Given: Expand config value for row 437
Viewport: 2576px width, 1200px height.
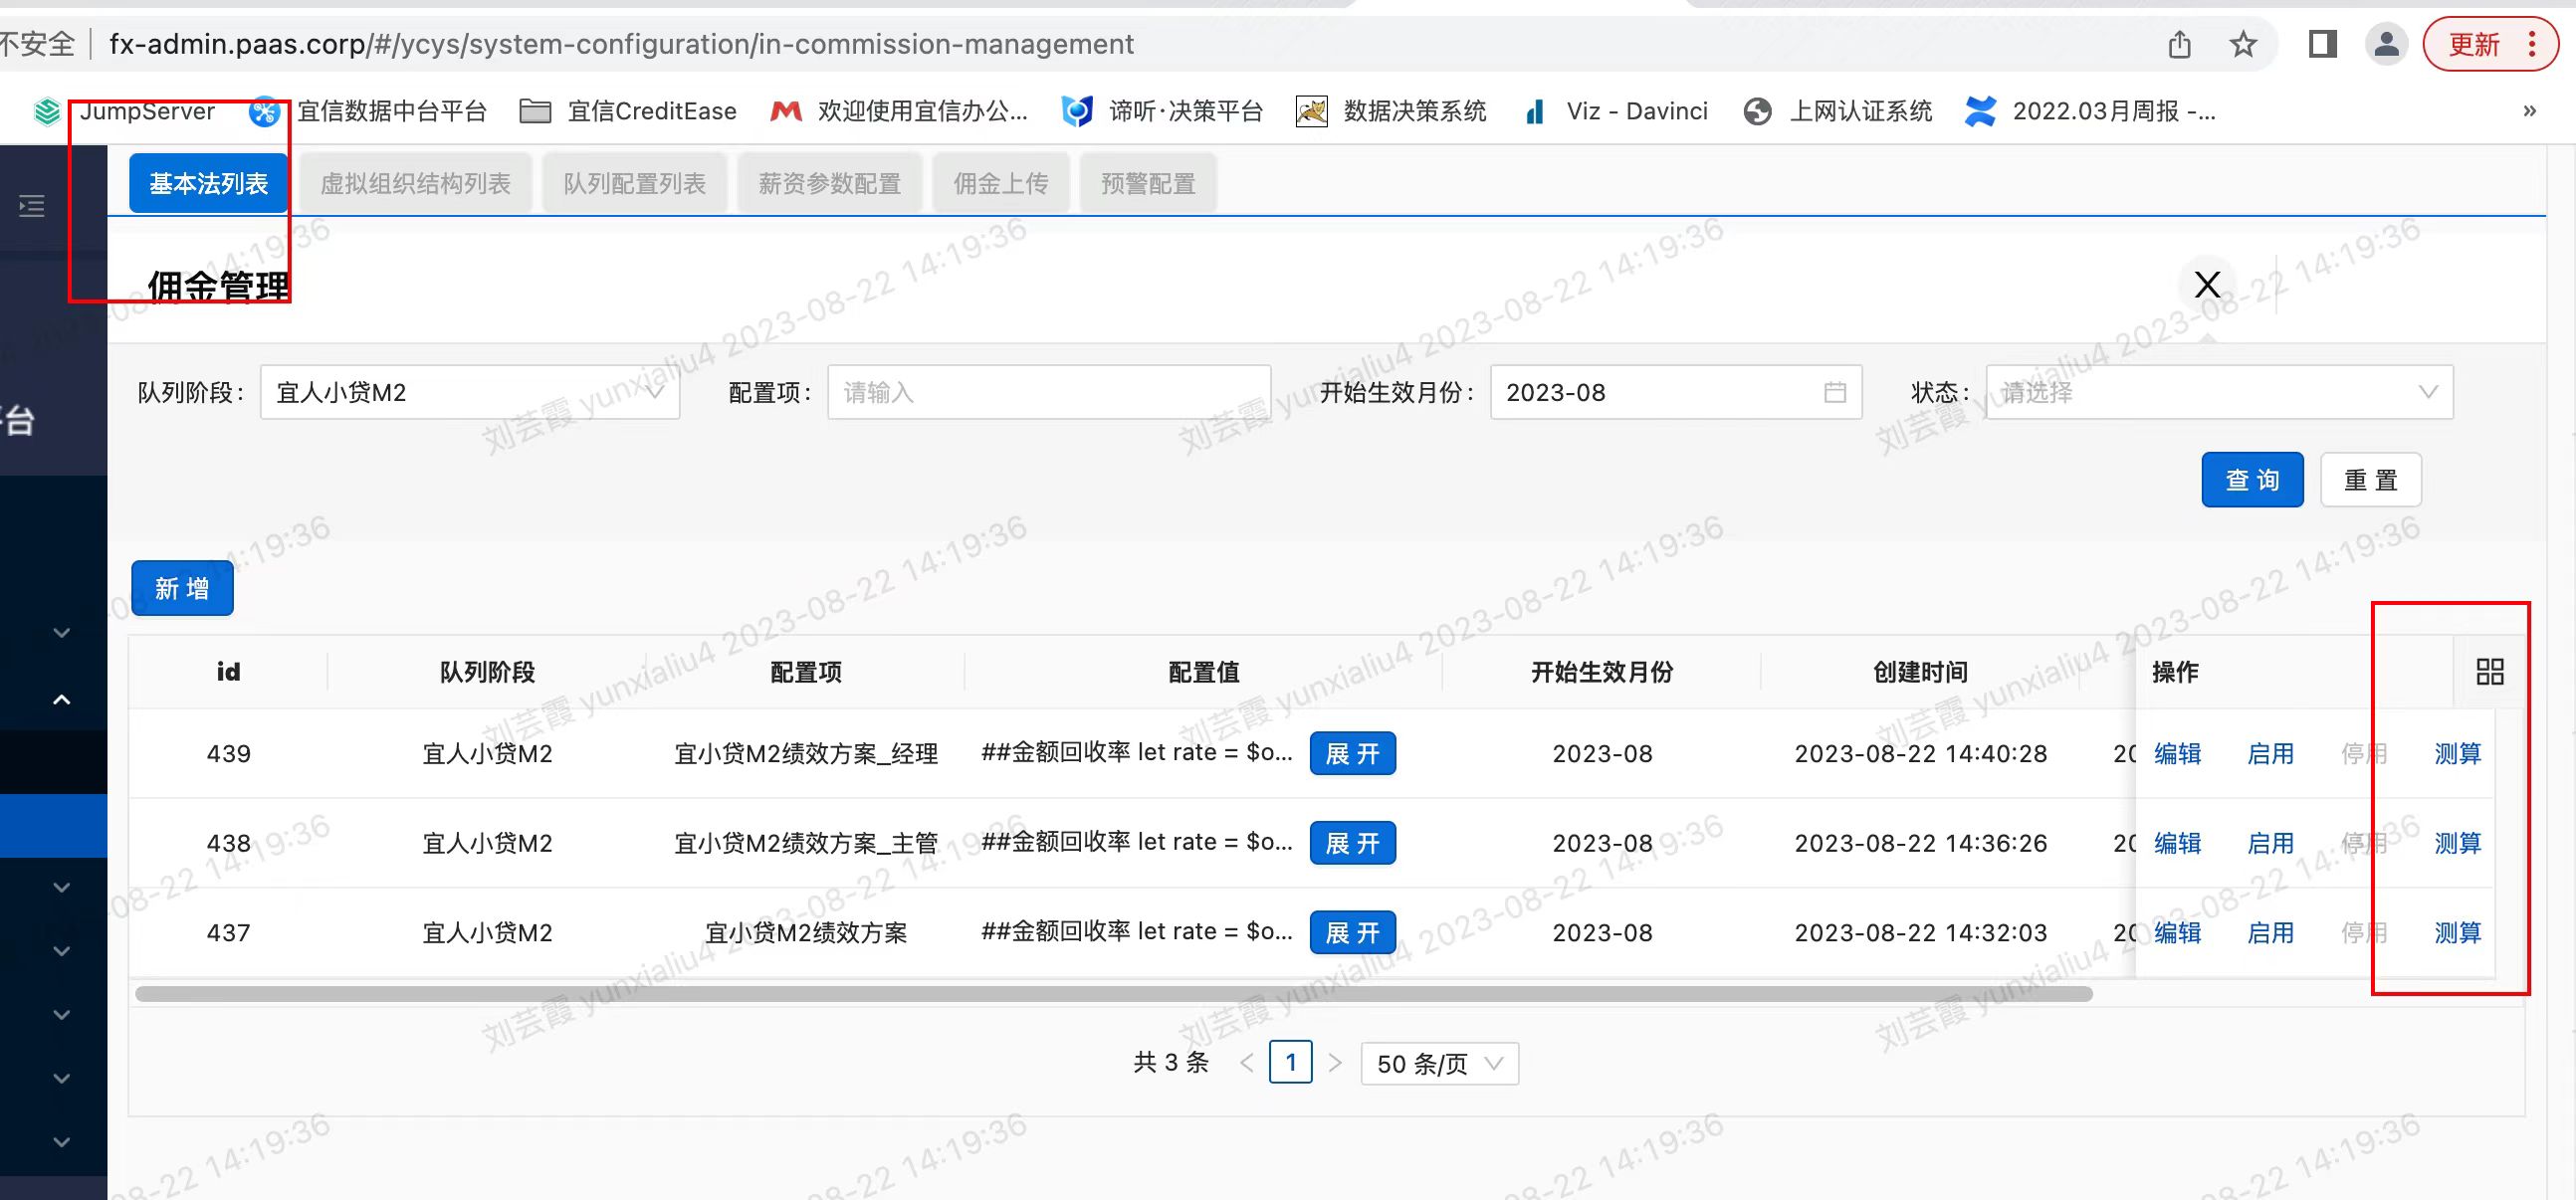Looking at the screenshot, I should click(x=1353, y=933).
